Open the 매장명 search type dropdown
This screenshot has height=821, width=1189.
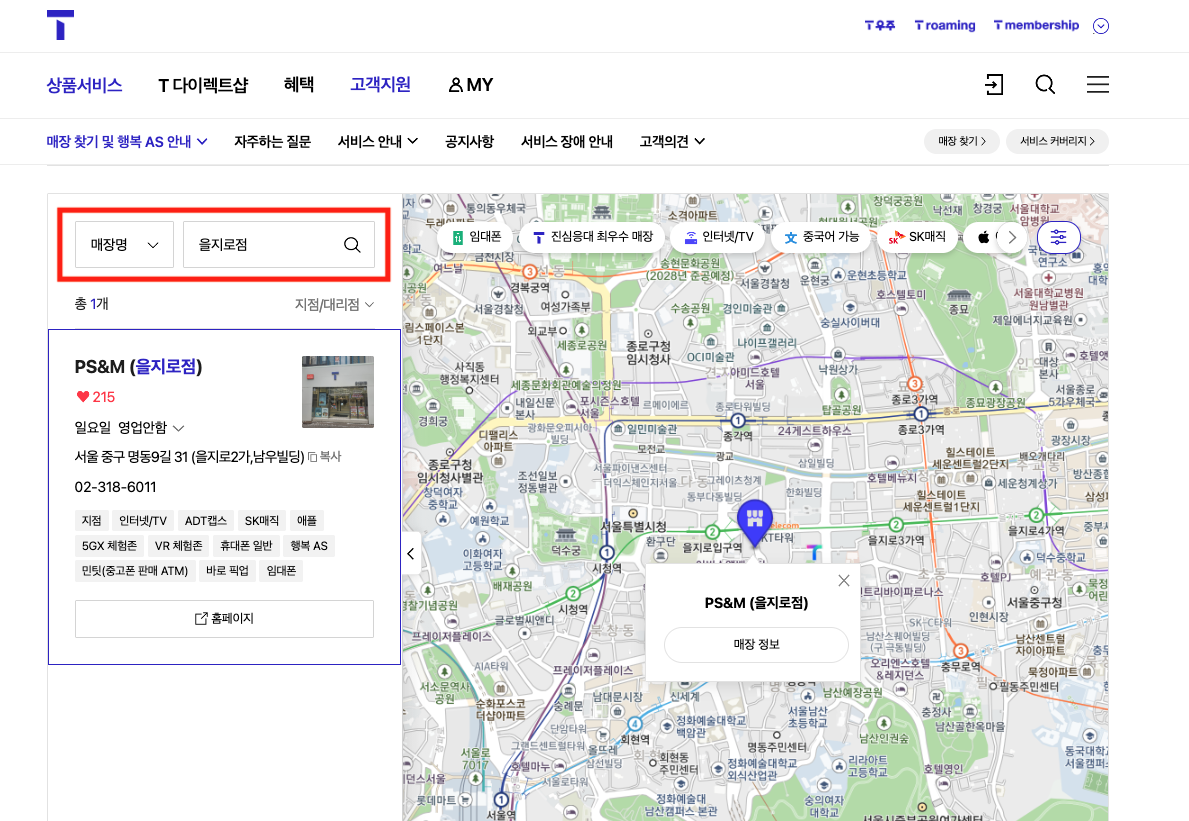coord(124,244)
